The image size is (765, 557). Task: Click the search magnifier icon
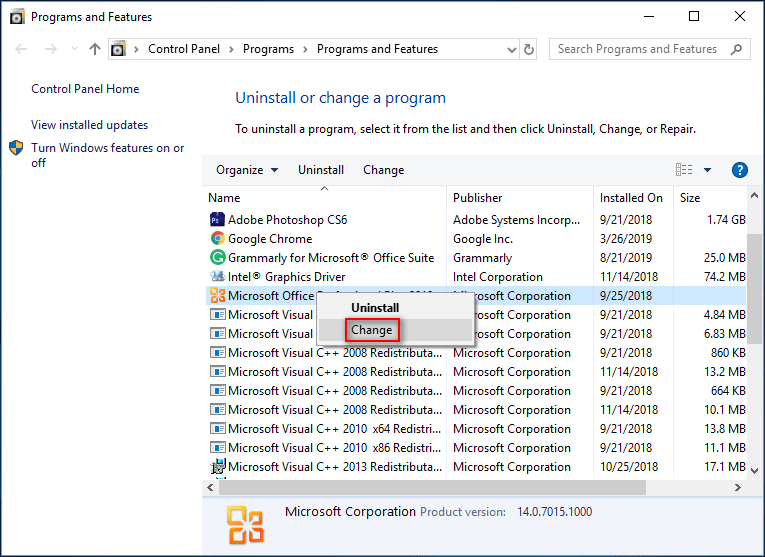(736, 49)
